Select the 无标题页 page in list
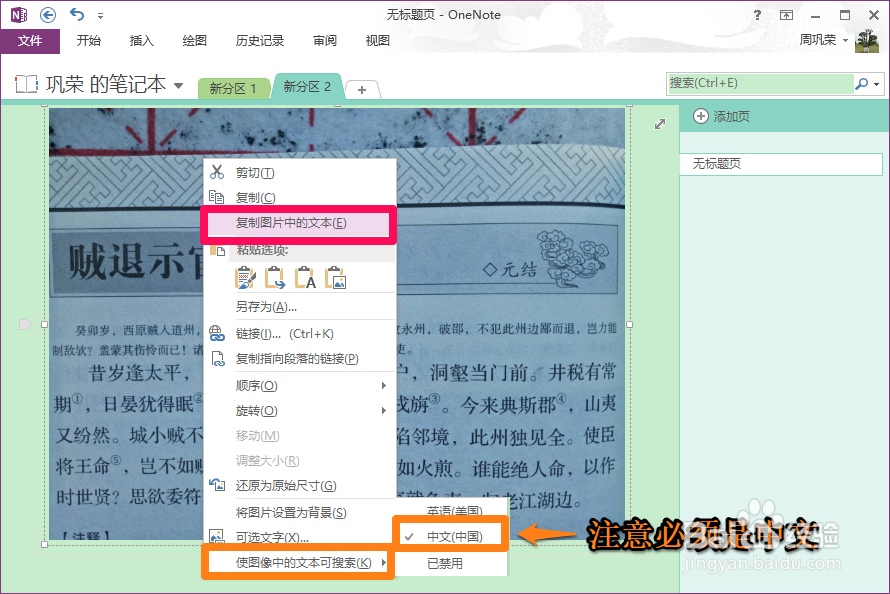890x594 pixels. pos(781,164)
